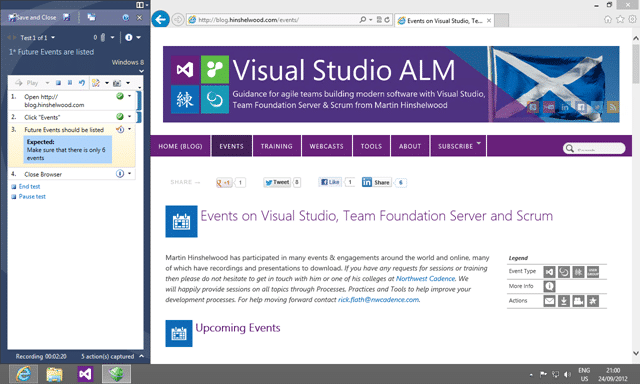This screenshot has width=640, height=384.
Task: Open the WEBCASTS nav item
Action: click(327, 146)
